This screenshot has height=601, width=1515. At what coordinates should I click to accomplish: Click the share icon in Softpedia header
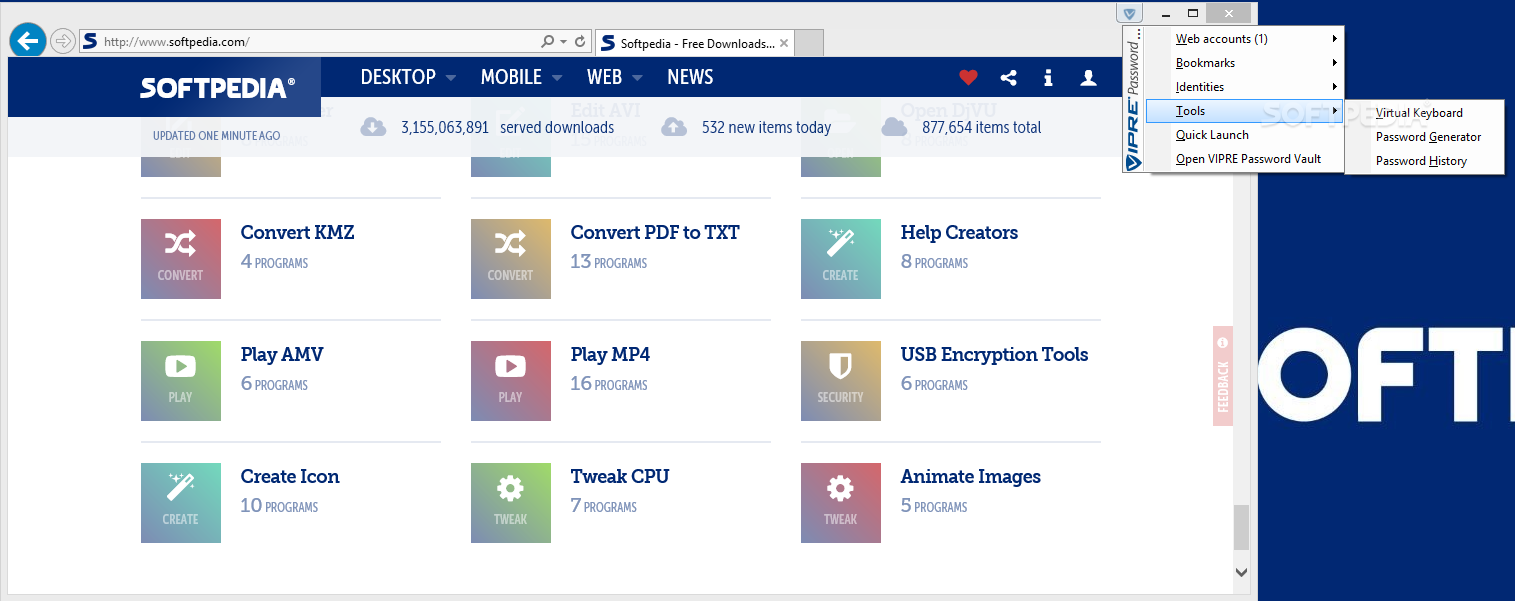pyautogui.click(x=1009, y=77)
